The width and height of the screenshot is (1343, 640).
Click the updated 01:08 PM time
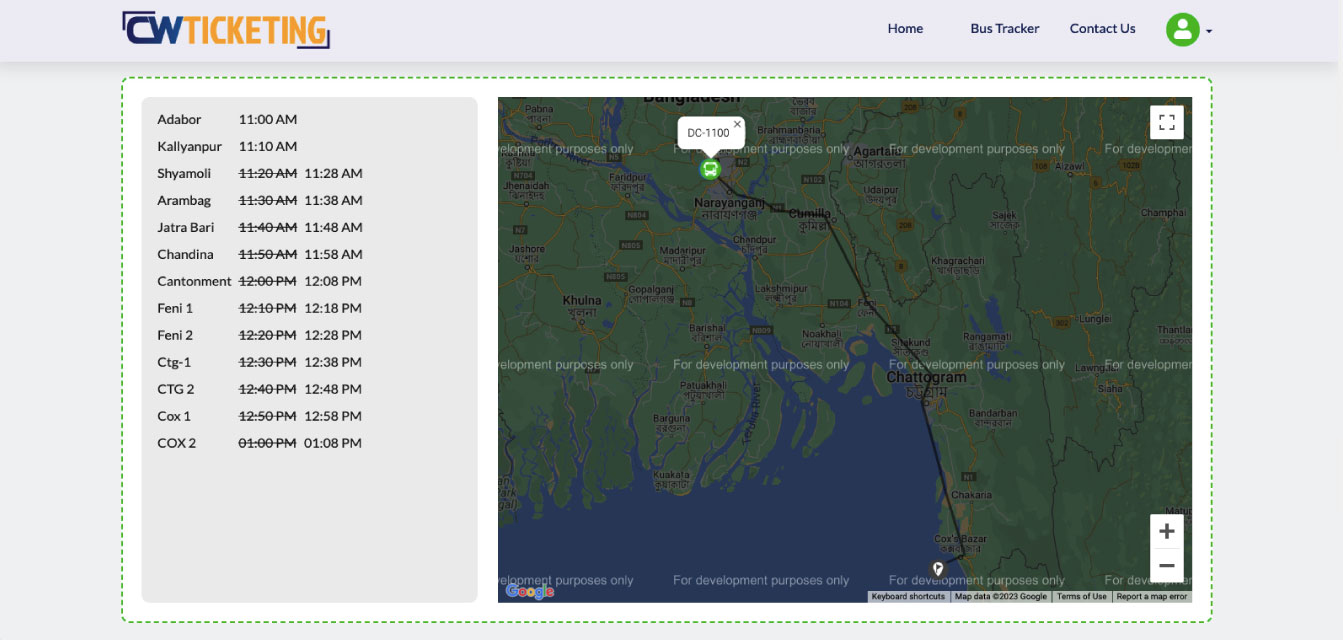coord(333,443)
